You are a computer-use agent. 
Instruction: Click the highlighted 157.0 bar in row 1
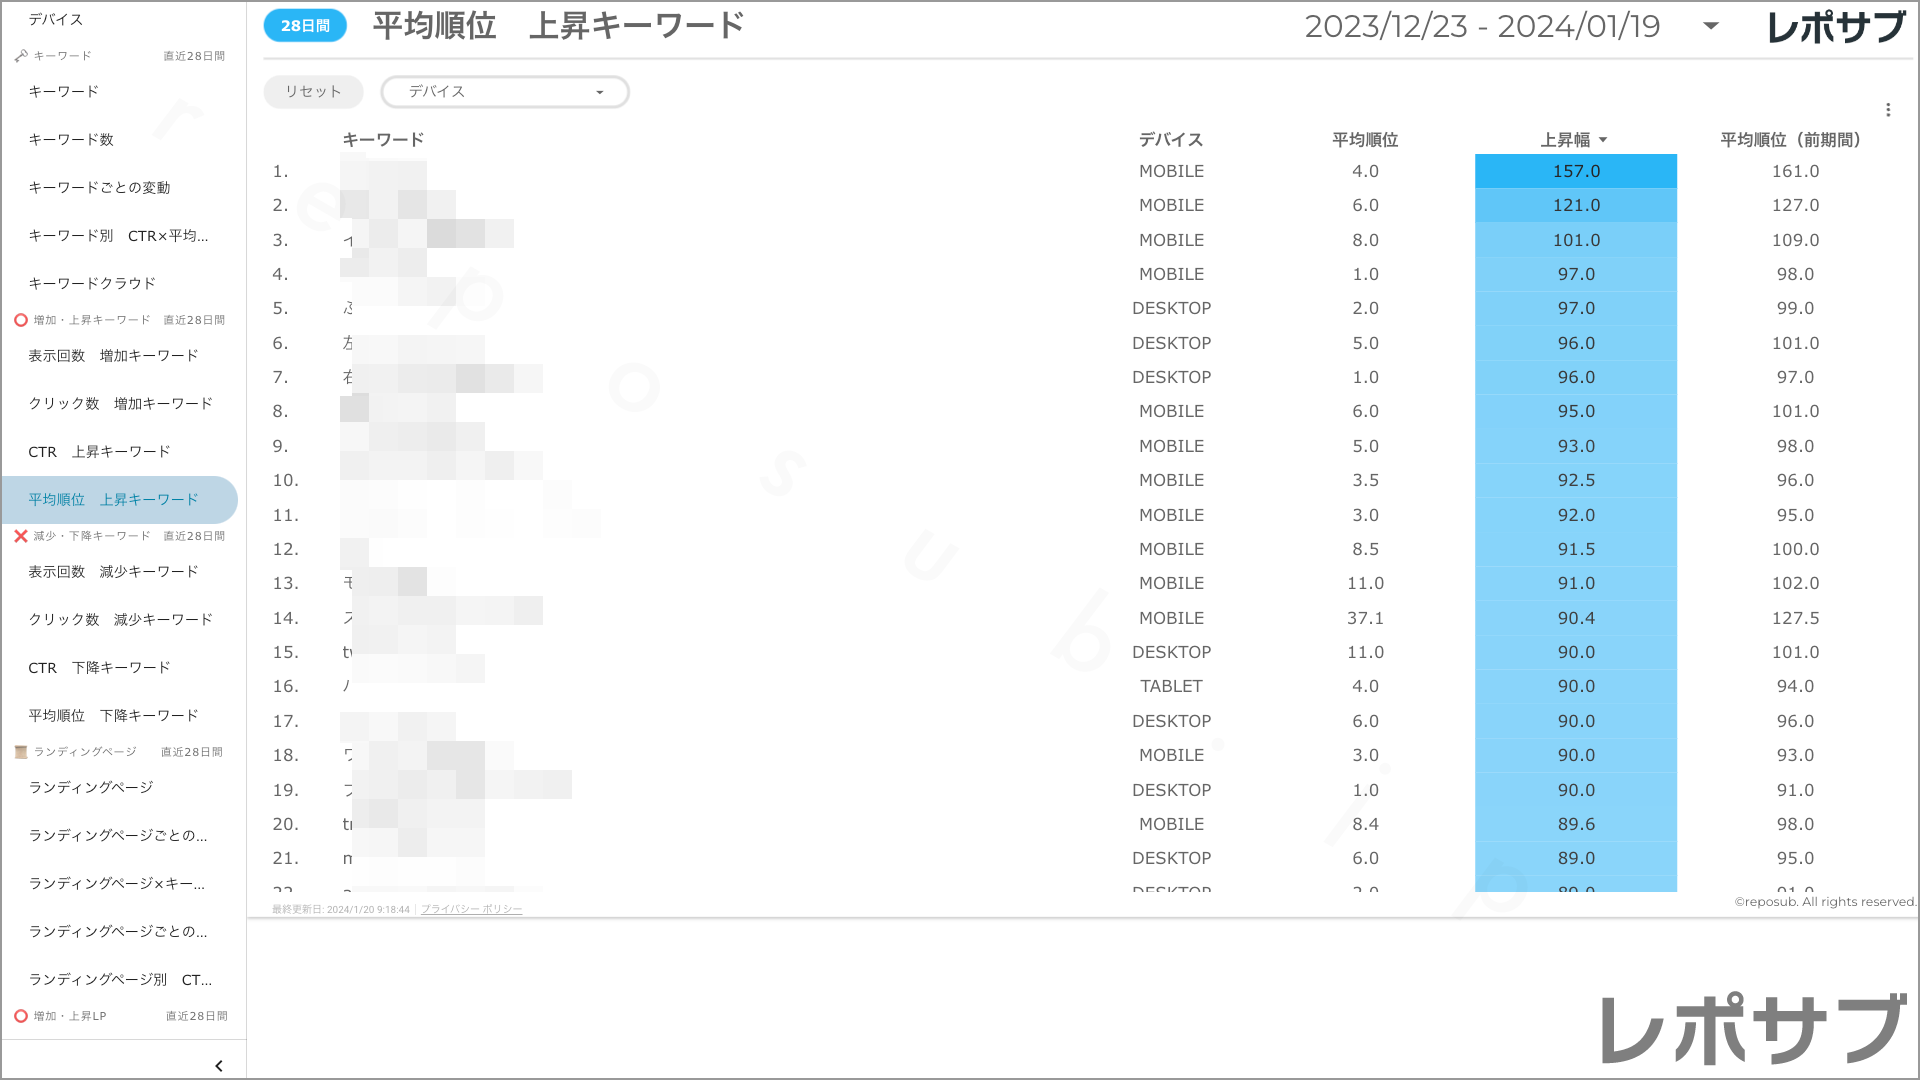tap(1575, 170)
